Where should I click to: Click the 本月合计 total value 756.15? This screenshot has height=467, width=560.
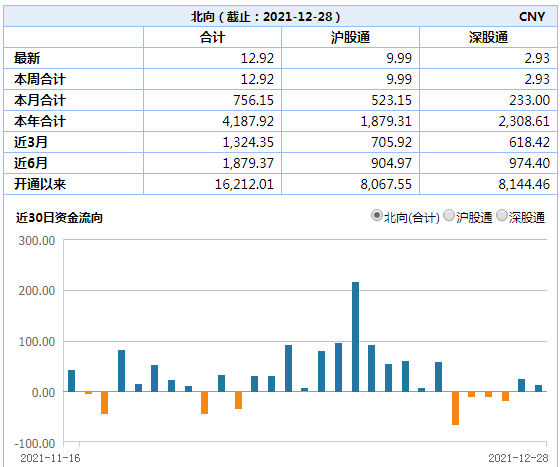point(253,100)
